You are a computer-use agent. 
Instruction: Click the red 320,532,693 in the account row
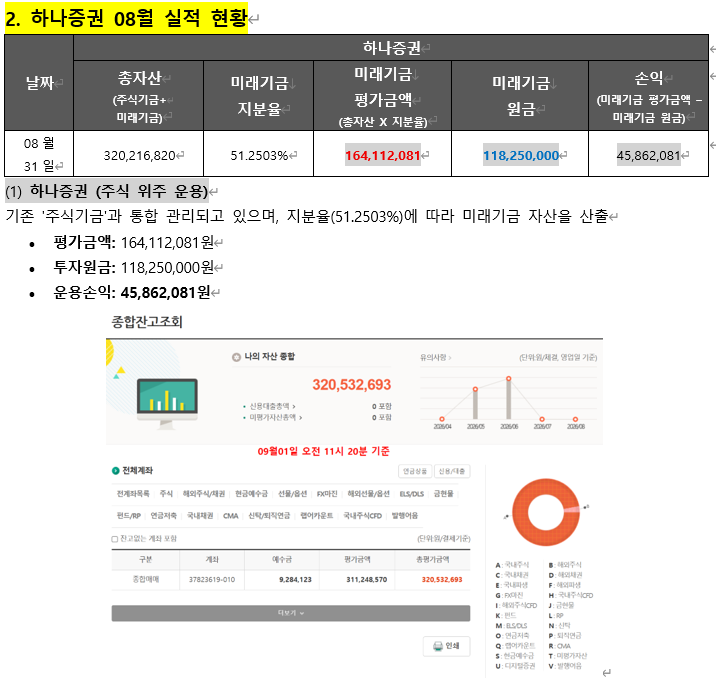coord(442,579)
